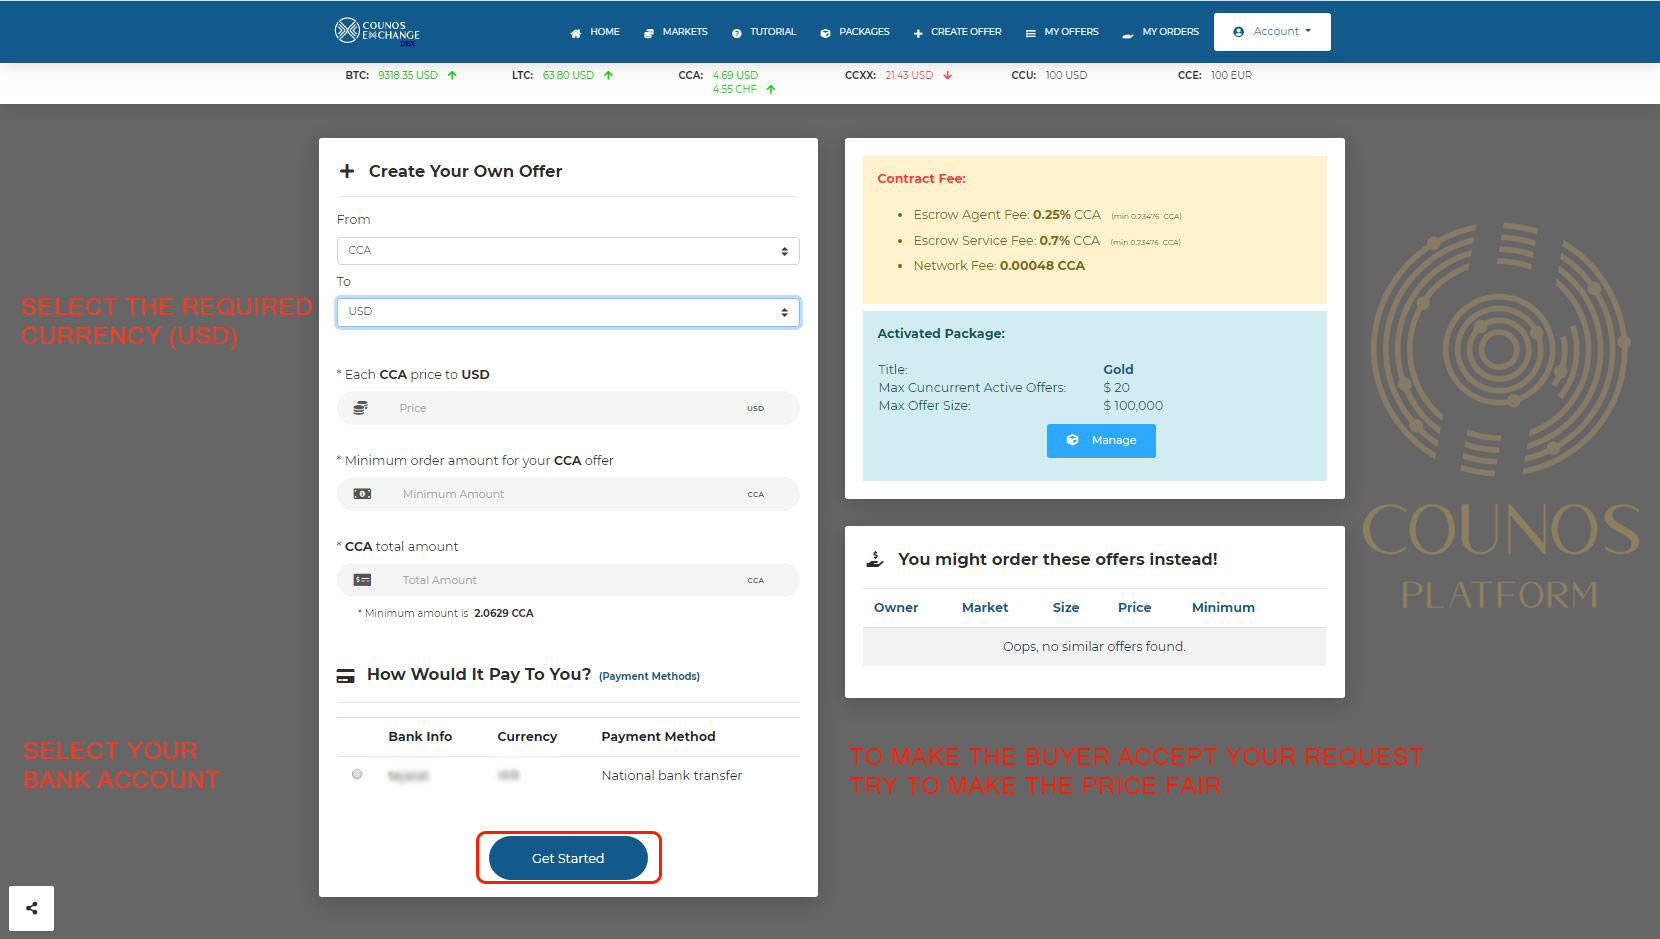Open the Markets menu item

pyautogui.click(x=685, y=32)
